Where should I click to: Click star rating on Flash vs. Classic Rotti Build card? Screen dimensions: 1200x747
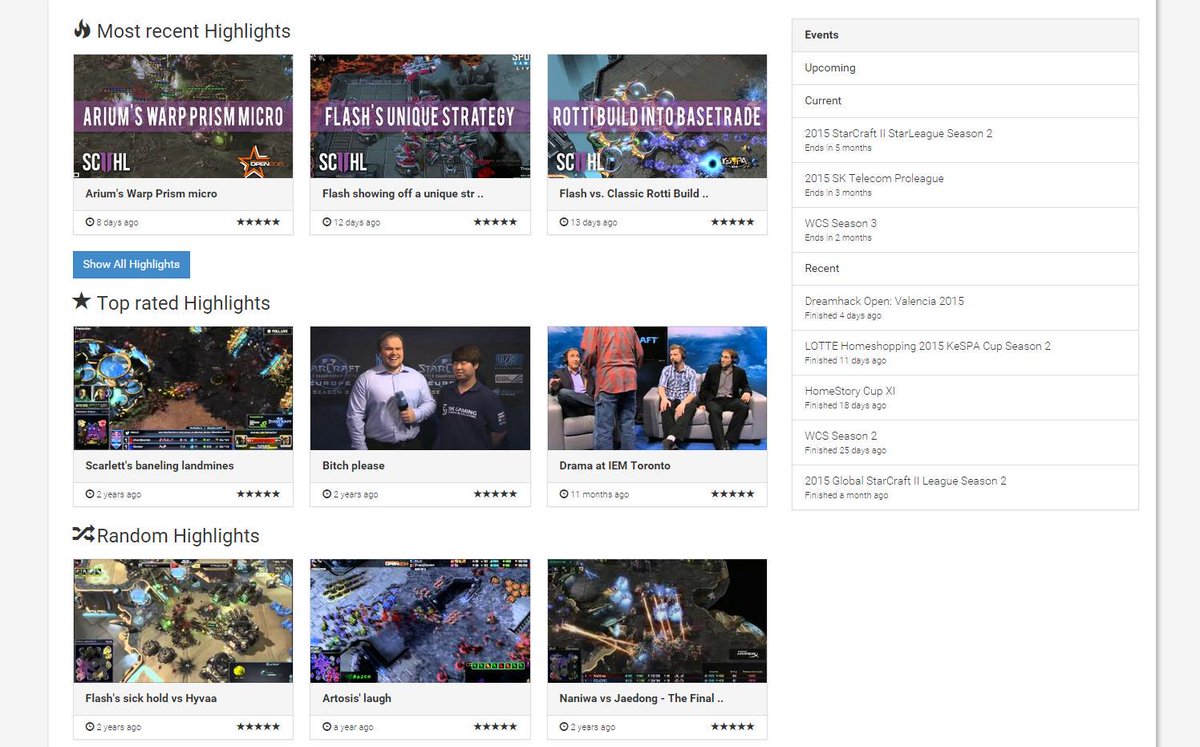click(733, 222)
